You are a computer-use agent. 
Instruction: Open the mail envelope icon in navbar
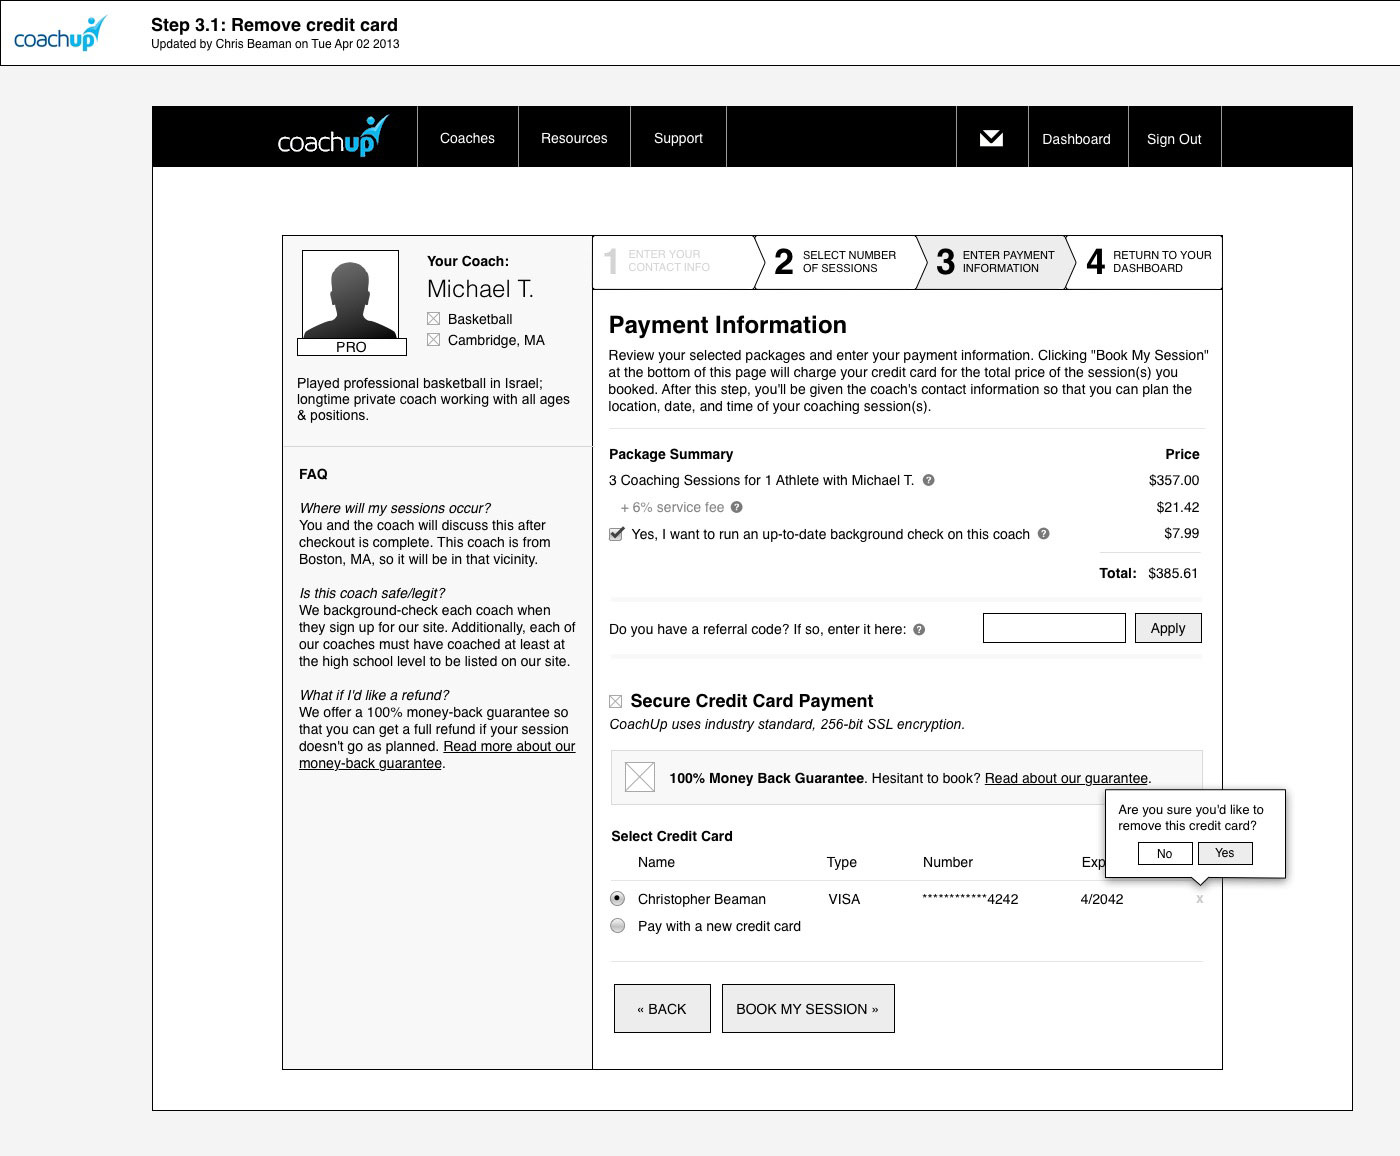[x=991, y=138]
